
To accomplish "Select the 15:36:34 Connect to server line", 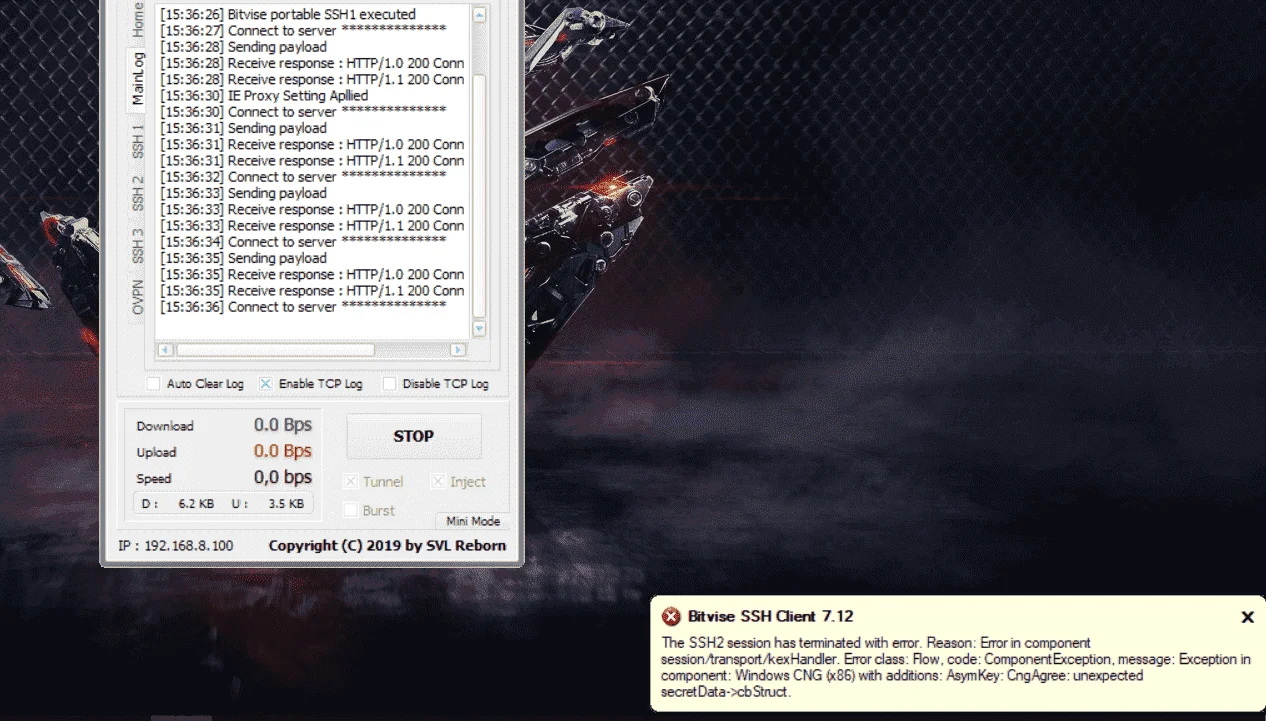I will [303, 242].
